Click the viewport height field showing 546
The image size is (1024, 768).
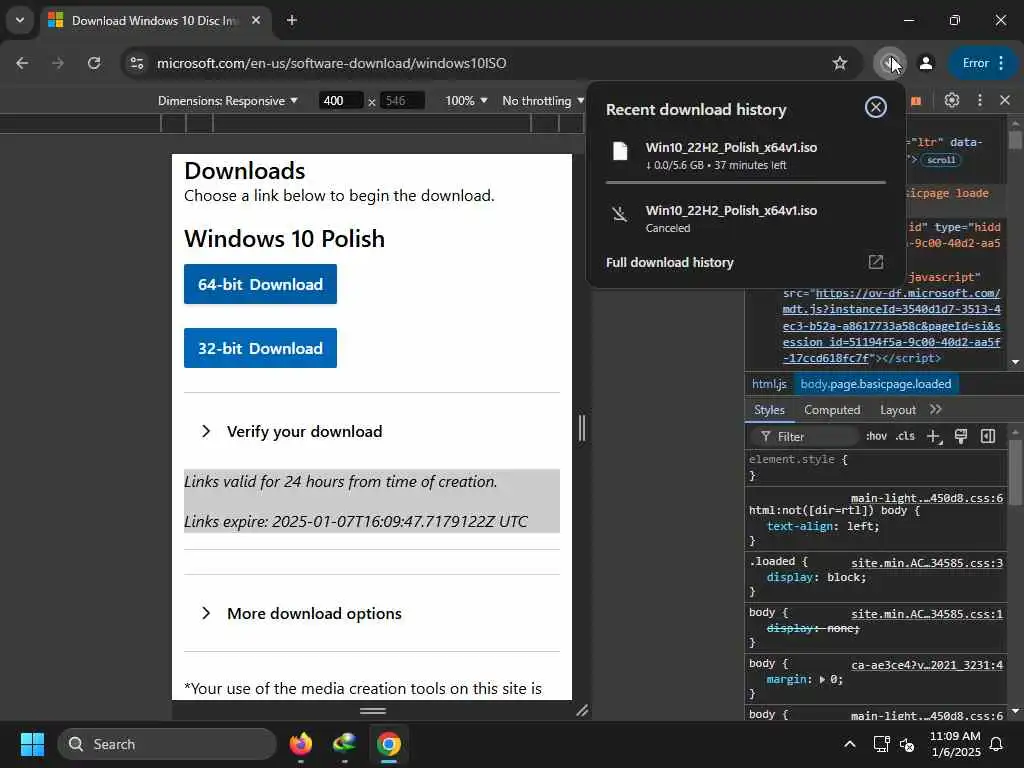tap(402, 101)
